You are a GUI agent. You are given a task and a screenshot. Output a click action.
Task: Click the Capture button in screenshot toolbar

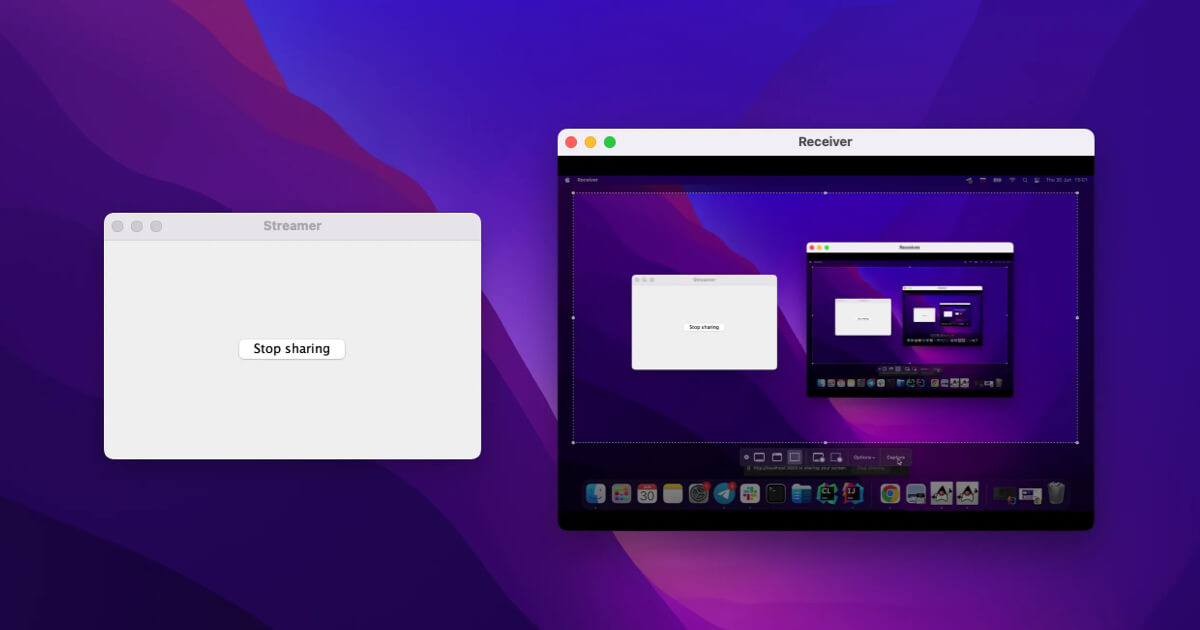(895, 457)
